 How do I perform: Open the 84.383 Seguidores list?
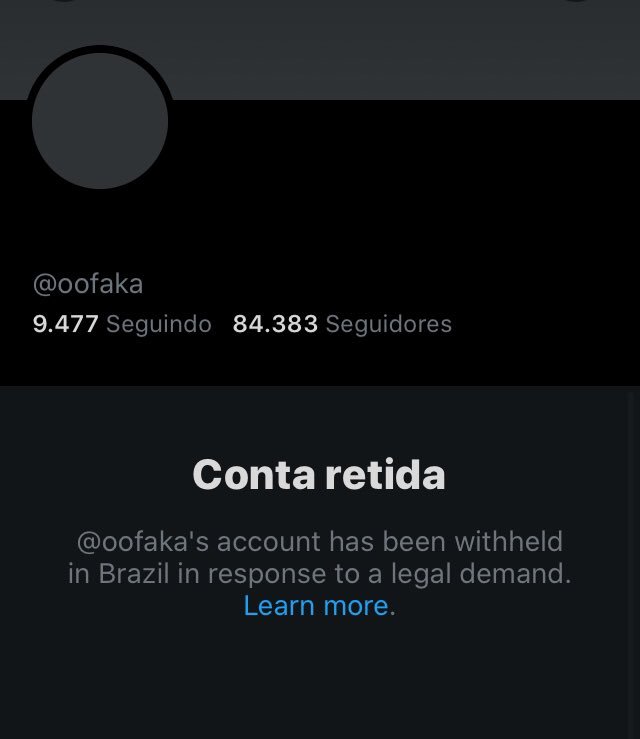(342, 324)
